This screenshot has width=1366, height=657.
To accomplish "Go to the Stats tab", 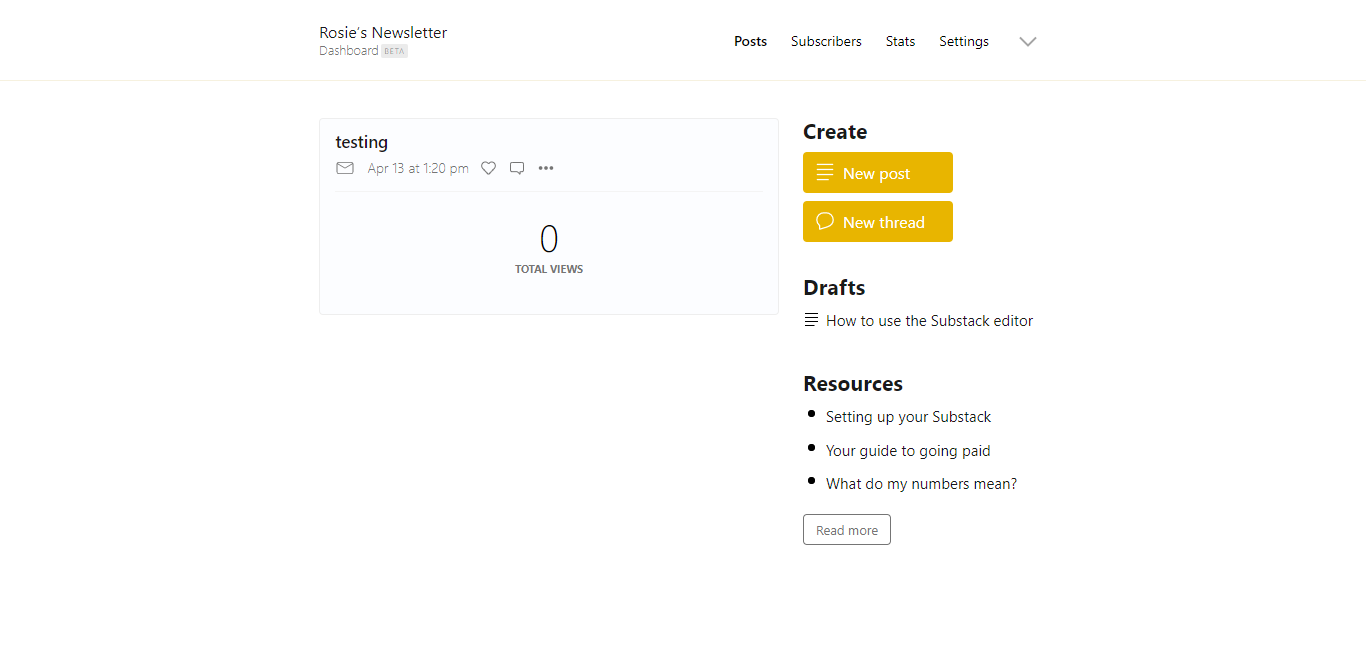I will point(900,41).
